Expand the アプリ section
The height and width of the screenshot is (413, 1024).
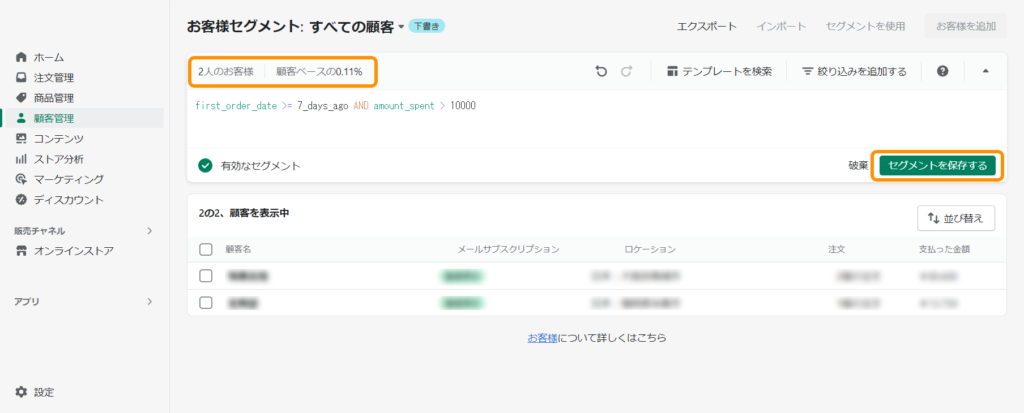coord(150,301)
